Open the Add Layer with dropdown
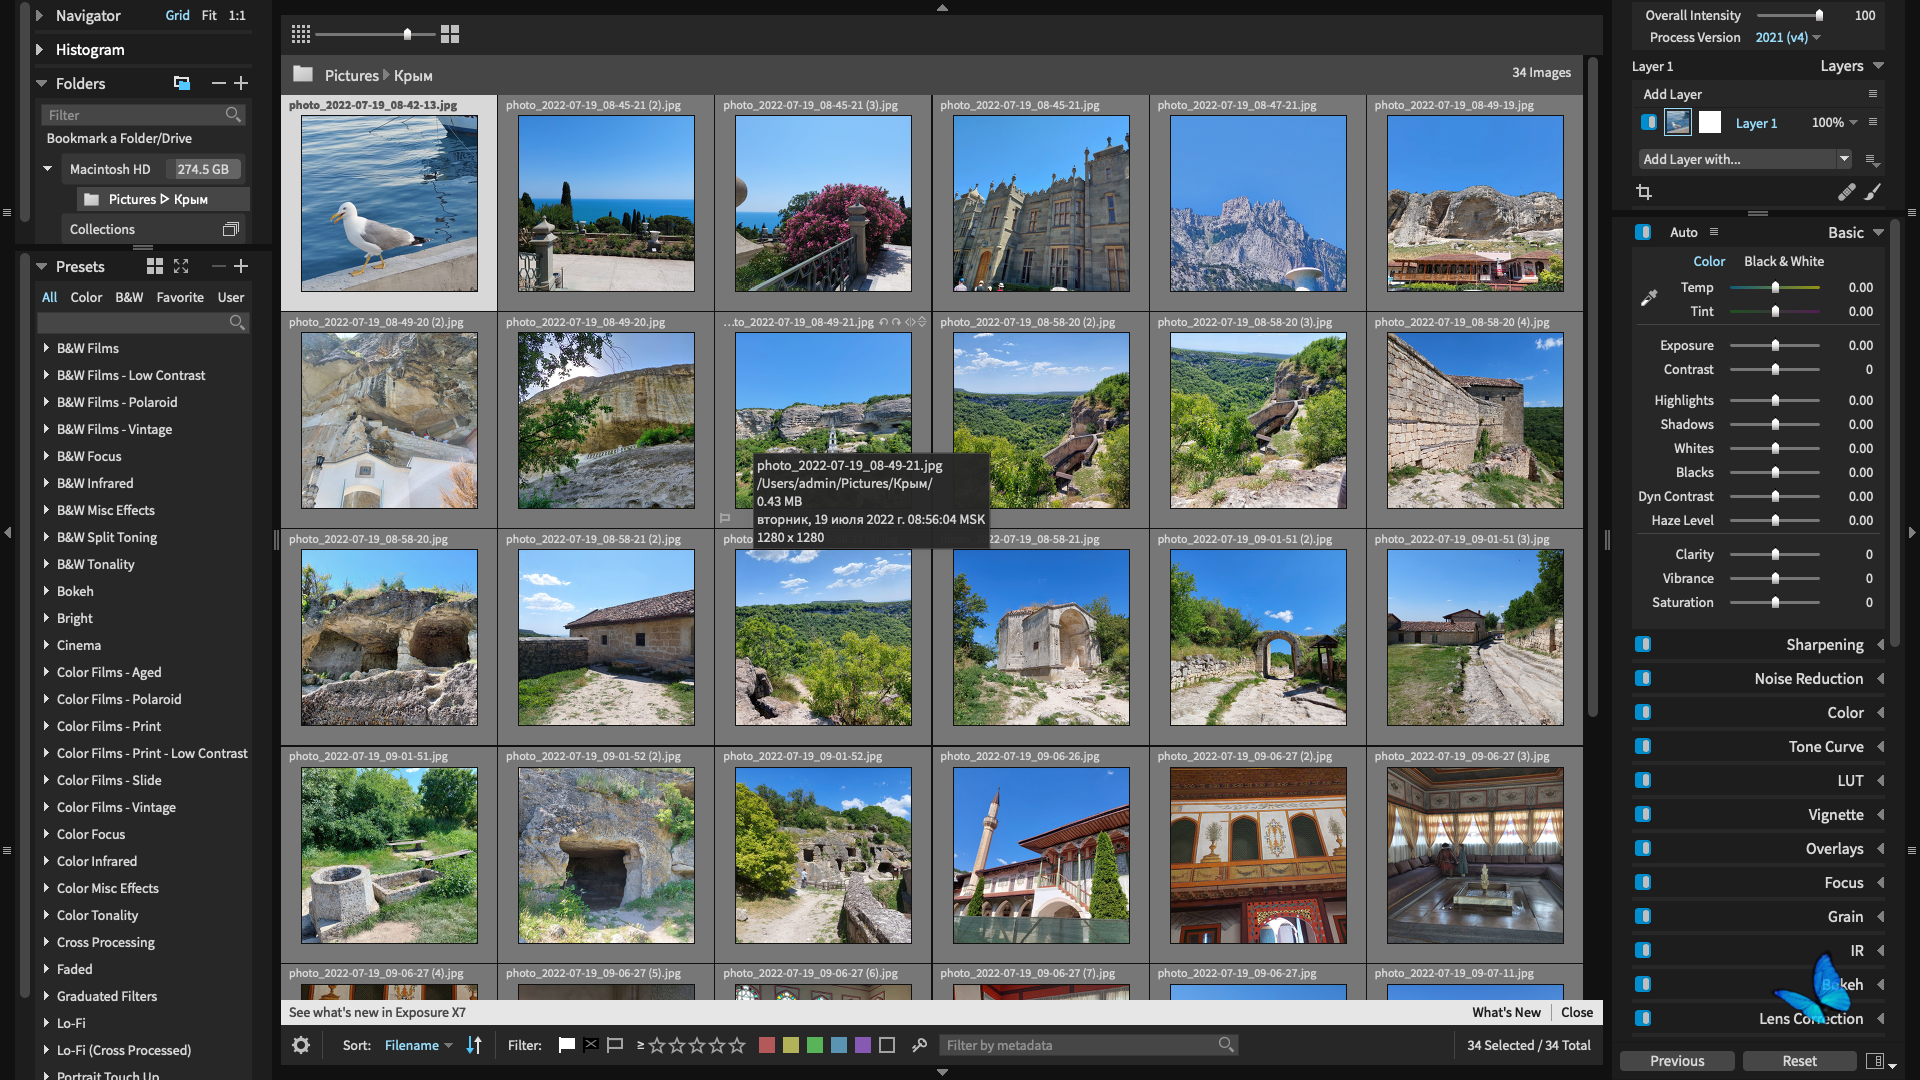 [1744, 159]
